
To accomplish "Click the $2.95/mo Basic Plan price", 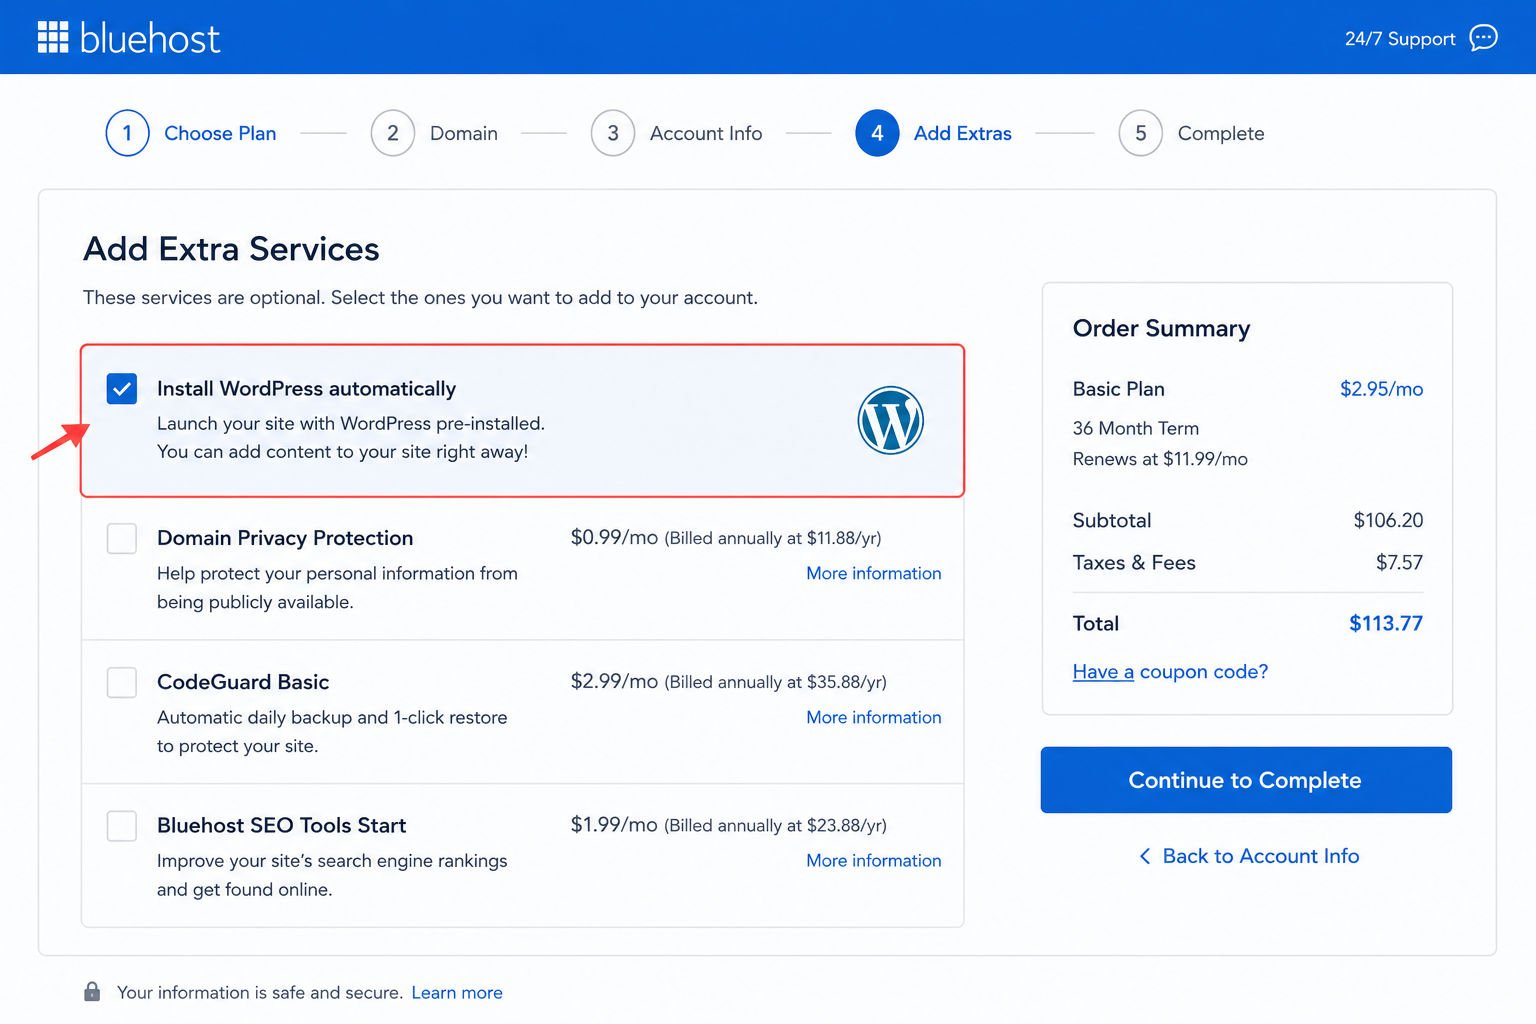I will click(1381, 389).
